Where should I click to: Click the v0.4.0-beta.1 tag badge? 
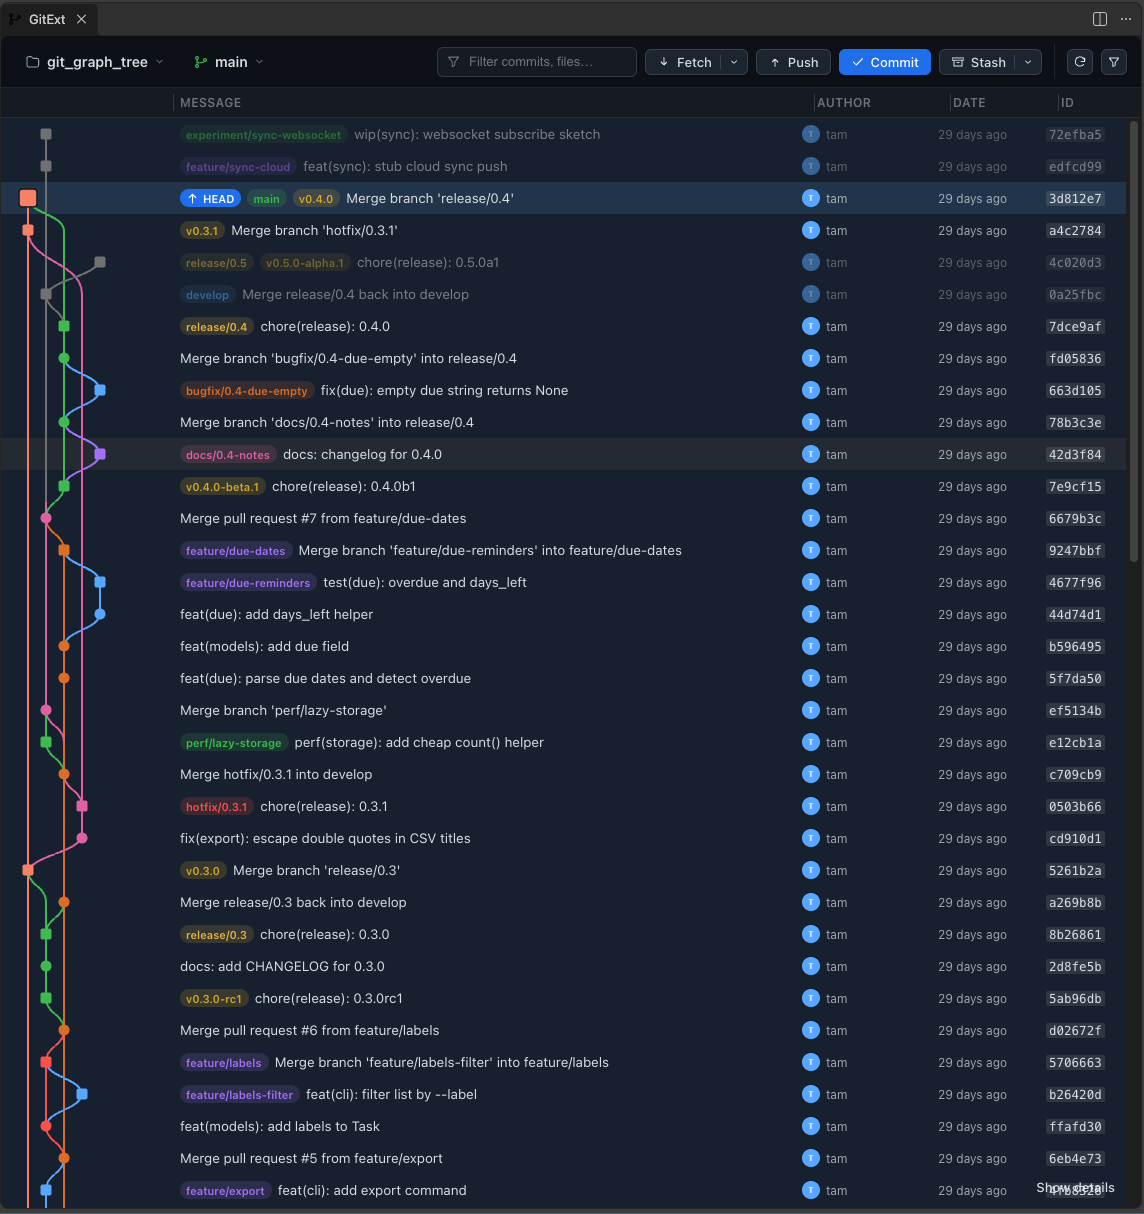222,487
